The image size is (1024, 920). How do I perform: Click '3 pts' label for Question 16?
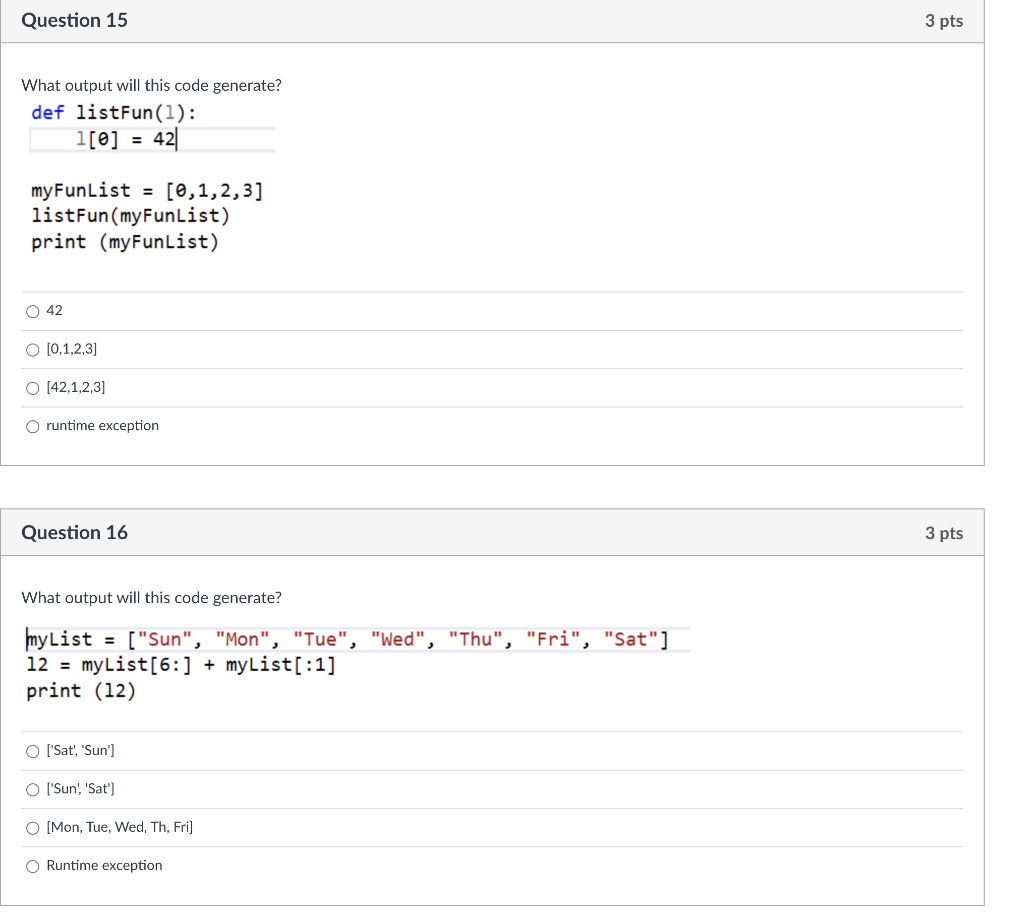click(943, 533)
